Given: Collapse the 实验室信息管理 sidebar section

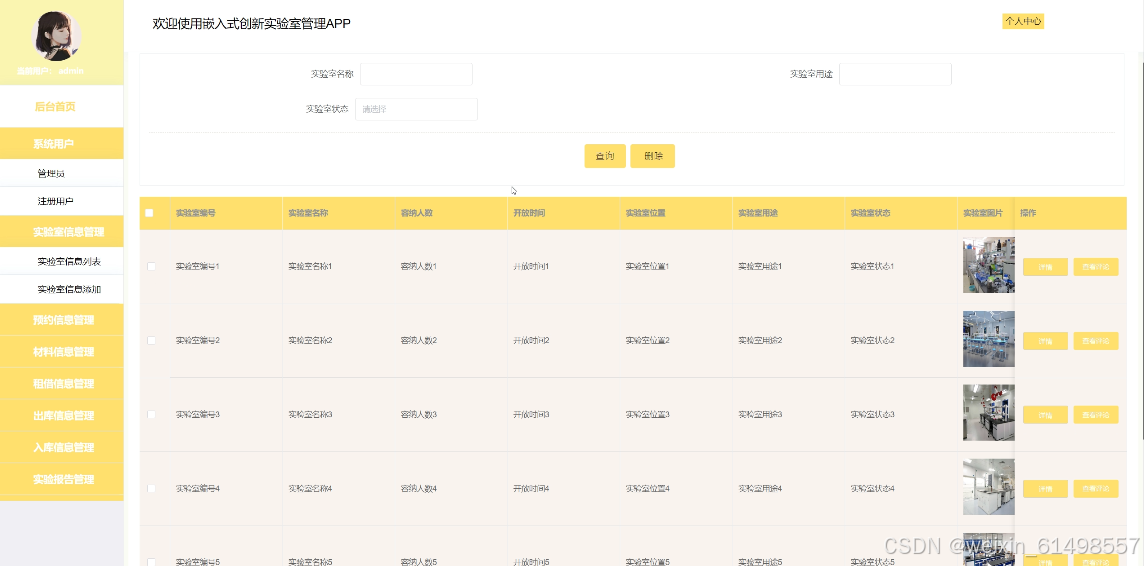Looking at the screenshot, I should 62,232.
